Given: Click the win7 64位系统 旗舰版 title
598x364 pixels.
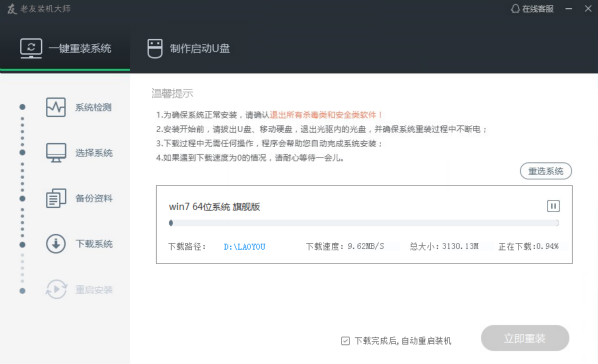Looking at the screenshot, I should click(214, 207).
